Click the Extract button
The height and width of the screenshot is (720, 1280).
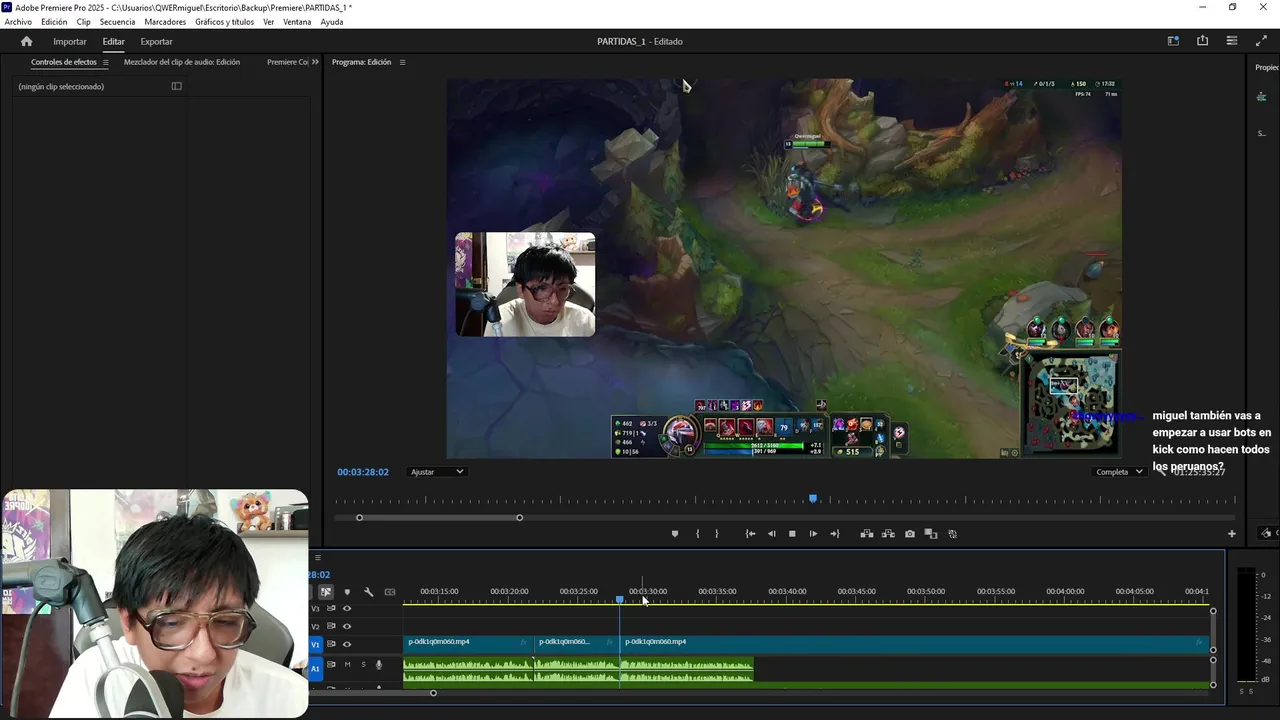888,534
